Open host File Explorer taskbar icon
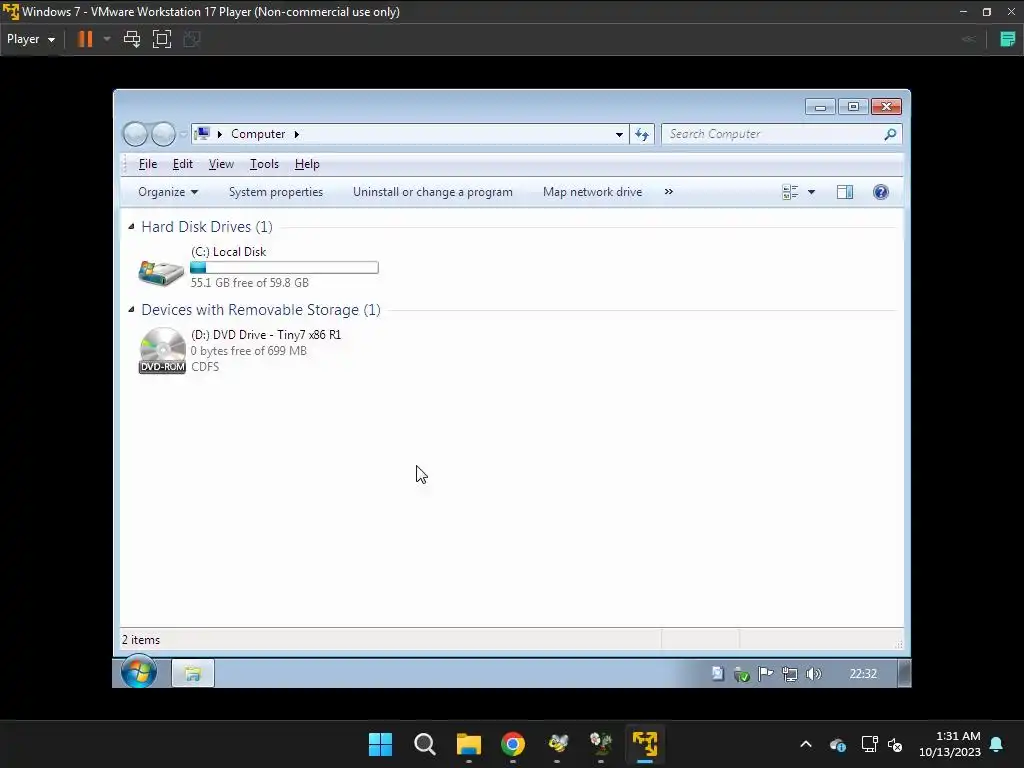Viewport: 1024px width, 768px height. [469, 744]
